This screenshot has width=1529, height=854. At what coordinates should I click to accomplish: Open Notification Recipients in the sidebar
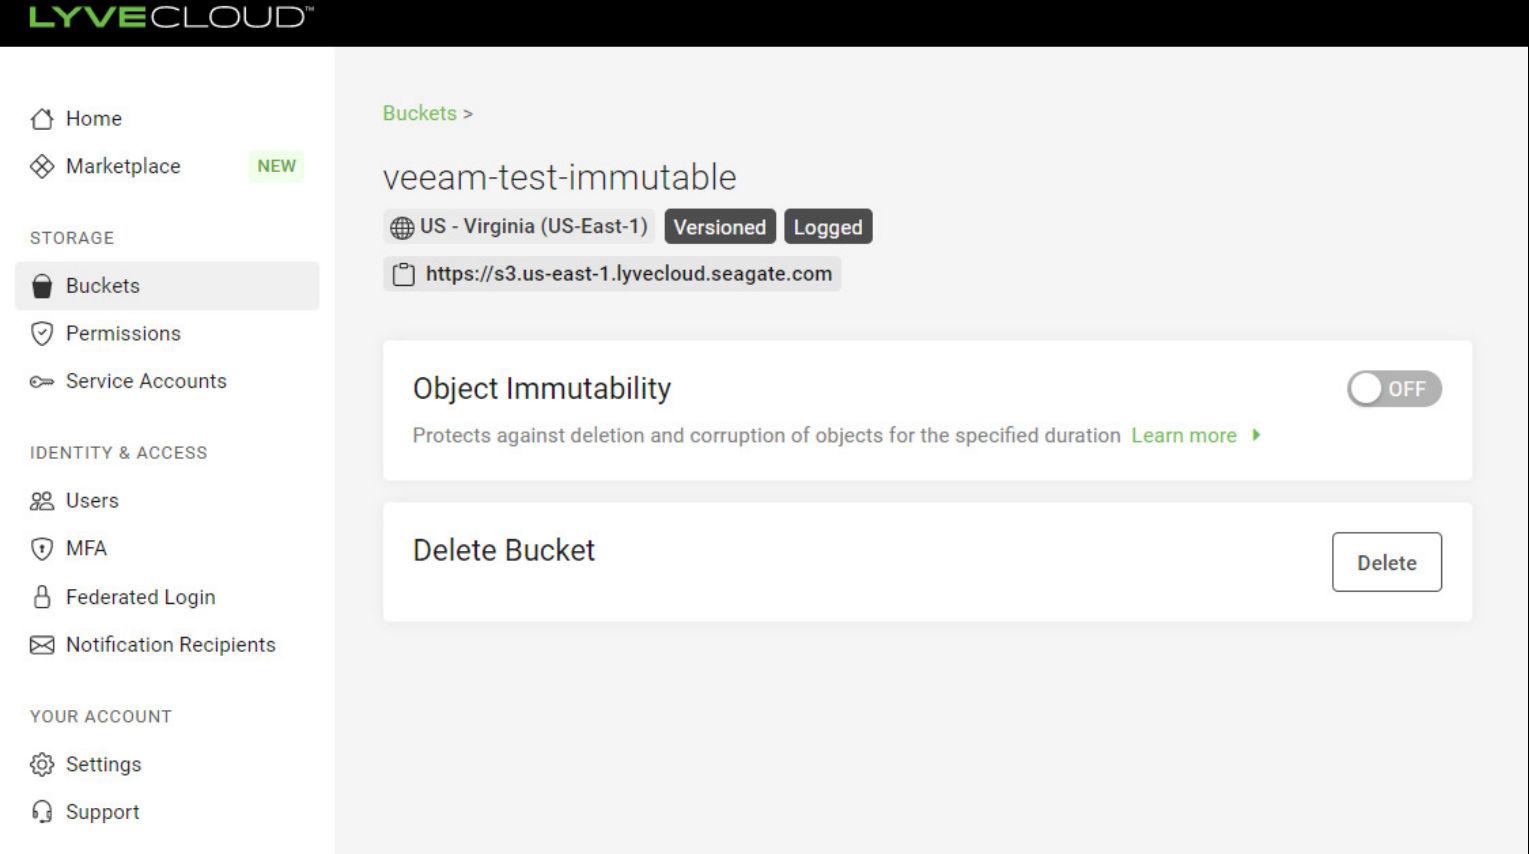click(170, 645)
